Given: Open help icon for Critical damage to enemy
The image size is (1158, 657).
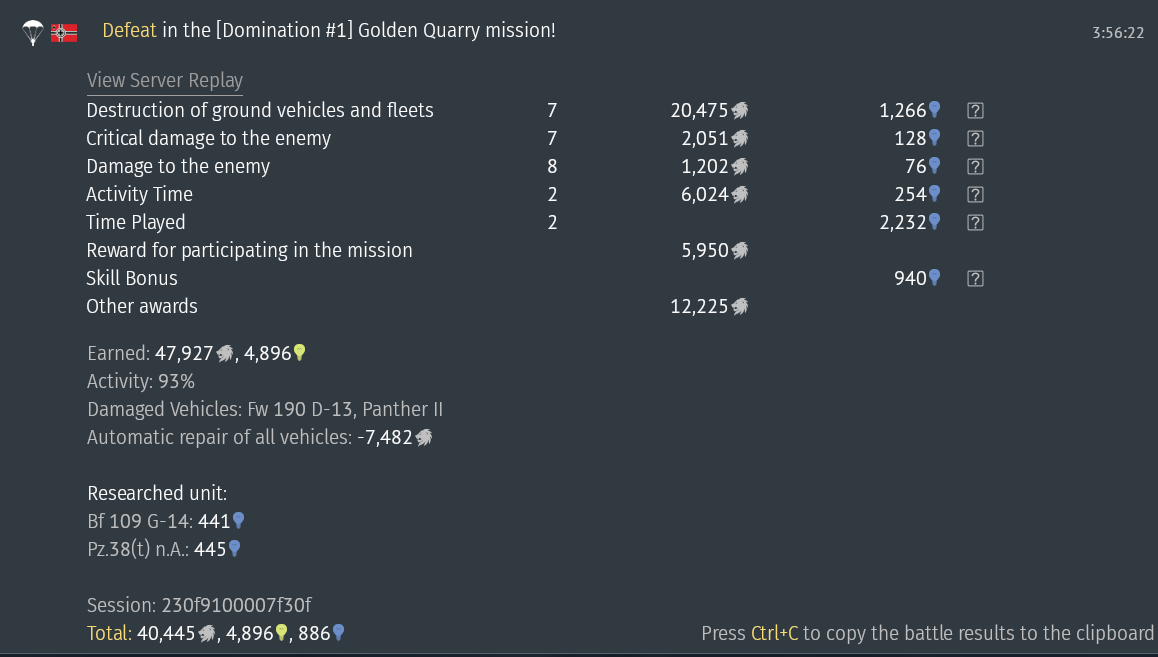Looking at the screenshot, I should coord(975,139).
